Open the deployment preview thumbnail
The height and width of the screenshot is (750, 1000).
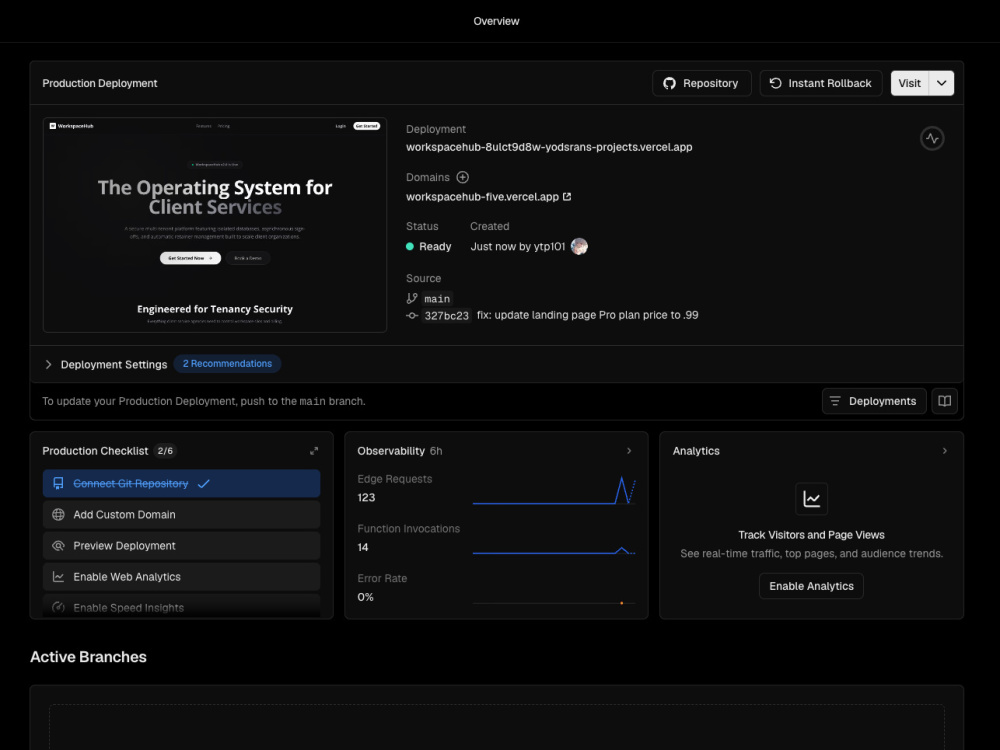click(x=215, y=225)
